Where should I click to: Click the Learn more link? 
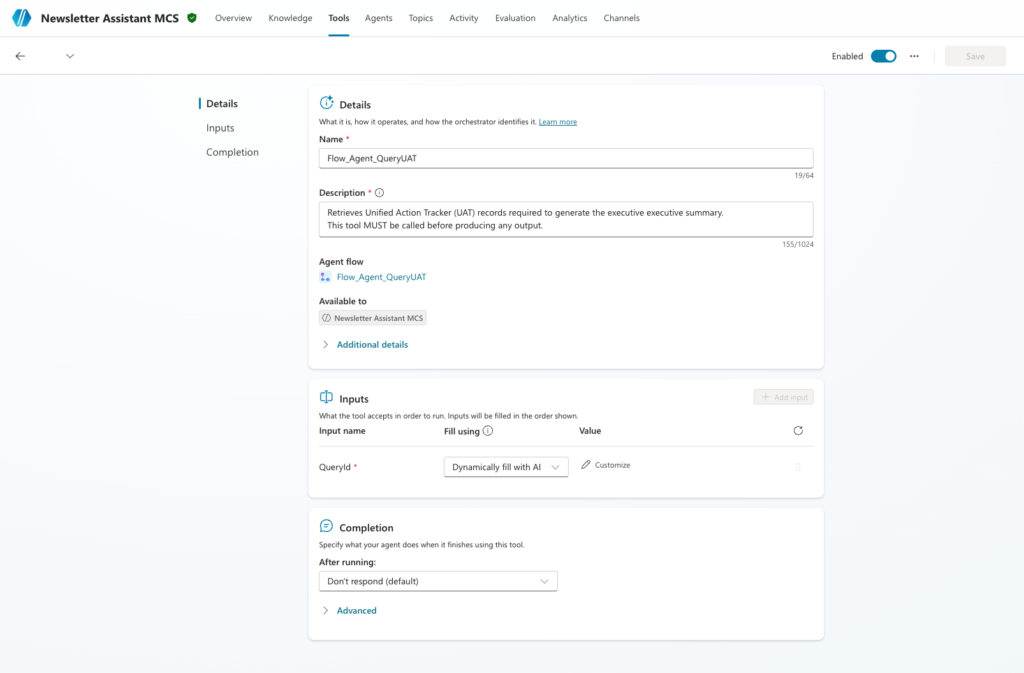558,122
